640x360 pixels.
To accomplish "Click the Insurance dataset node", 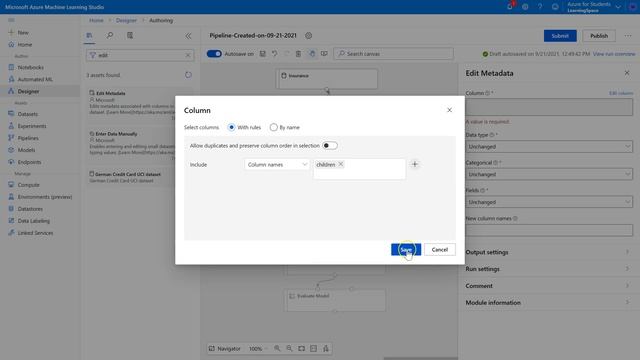I will [x=327, y=78].
